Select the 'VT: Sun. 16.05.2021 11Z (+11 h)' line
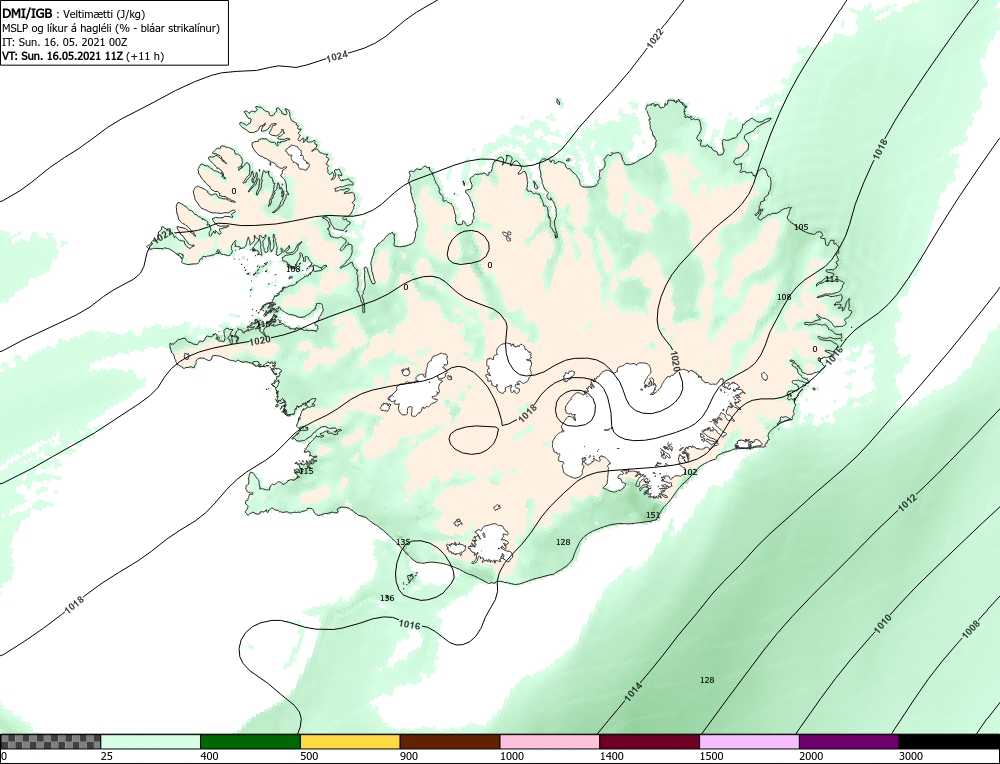Viewport: 1000px width, 764px height. click(x=83, y=56)
